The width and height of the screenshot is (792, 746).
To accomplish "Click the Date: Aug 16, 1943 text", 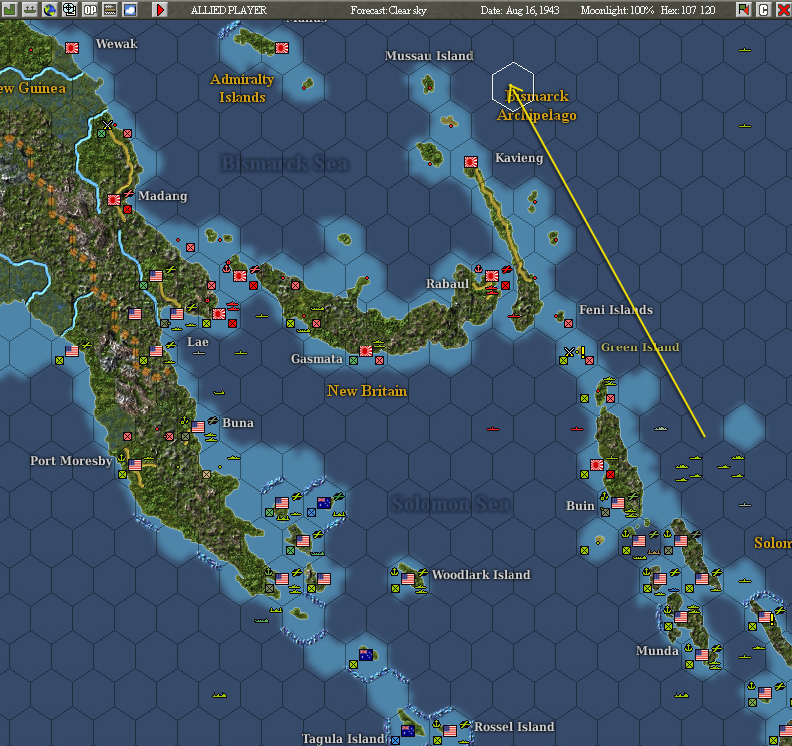I will click(x=520, y=10).
